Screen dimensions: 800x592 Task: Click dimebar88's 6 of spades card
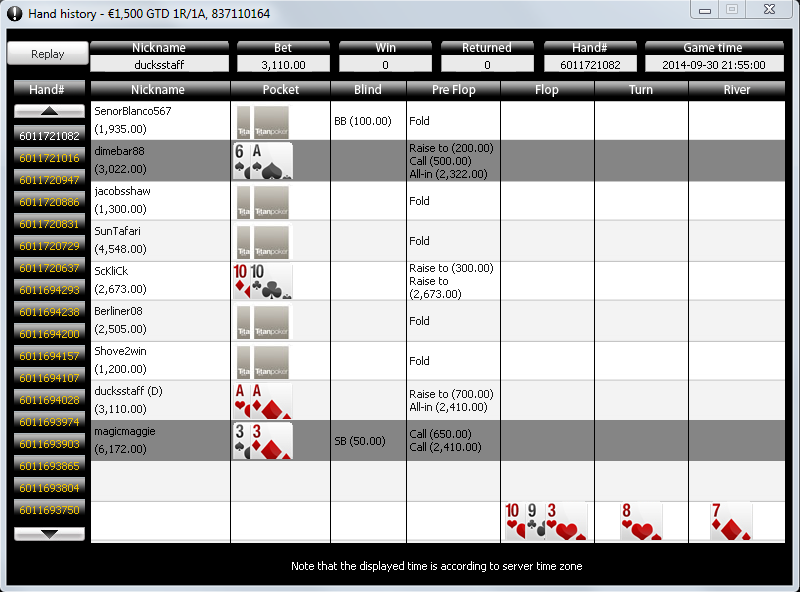point(241,161)
